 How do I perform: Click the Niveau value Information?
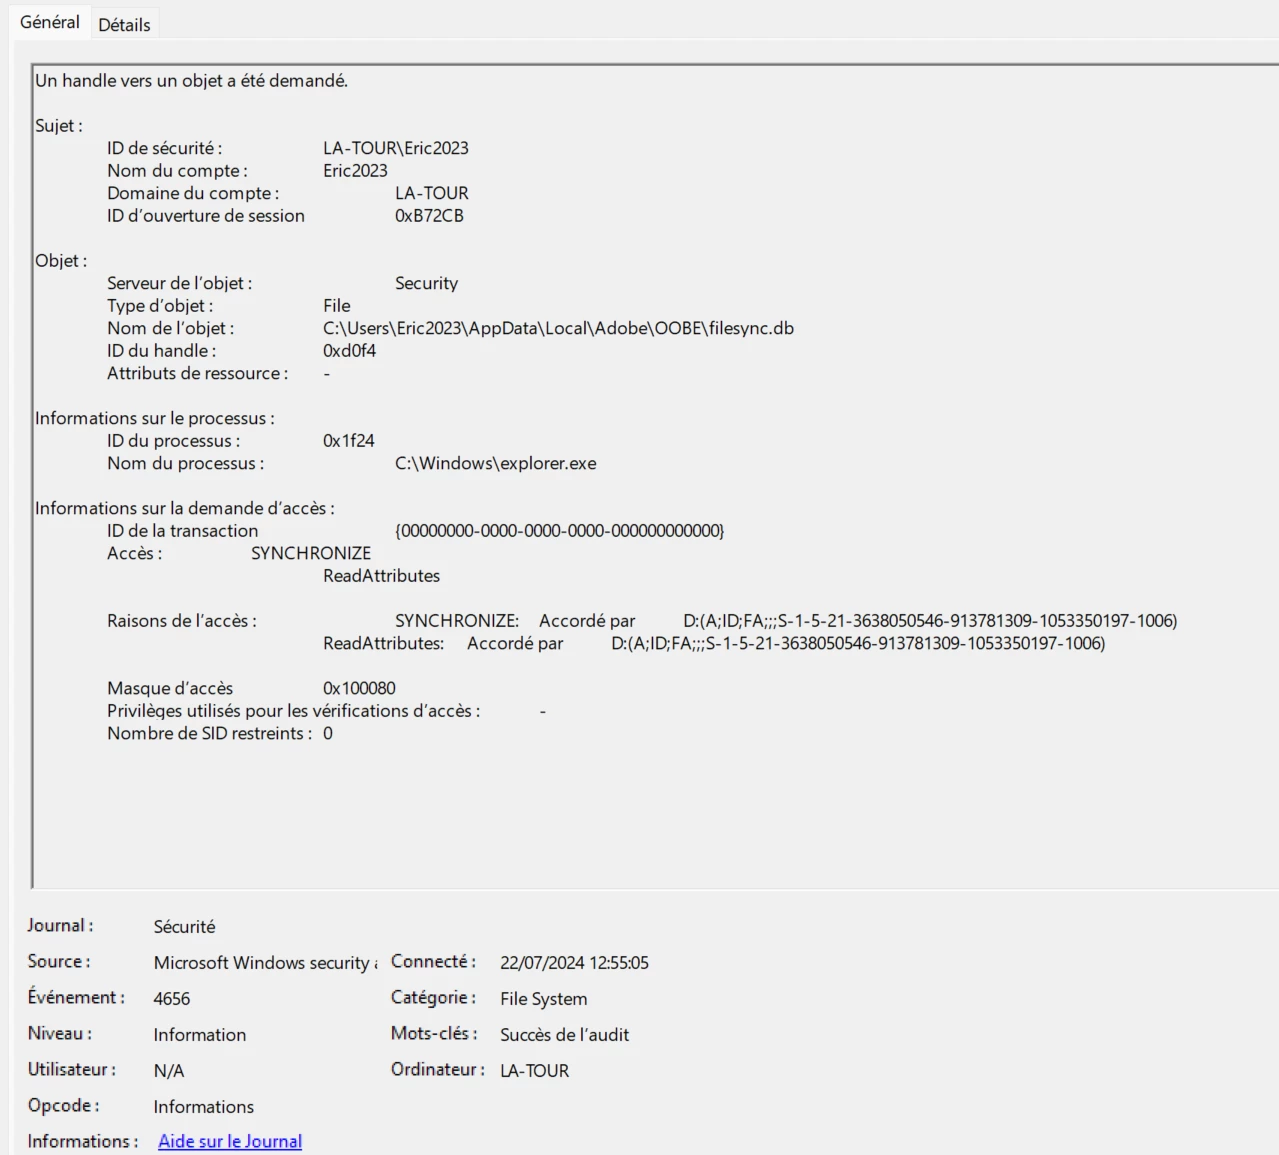click(x=199, y=1034)
